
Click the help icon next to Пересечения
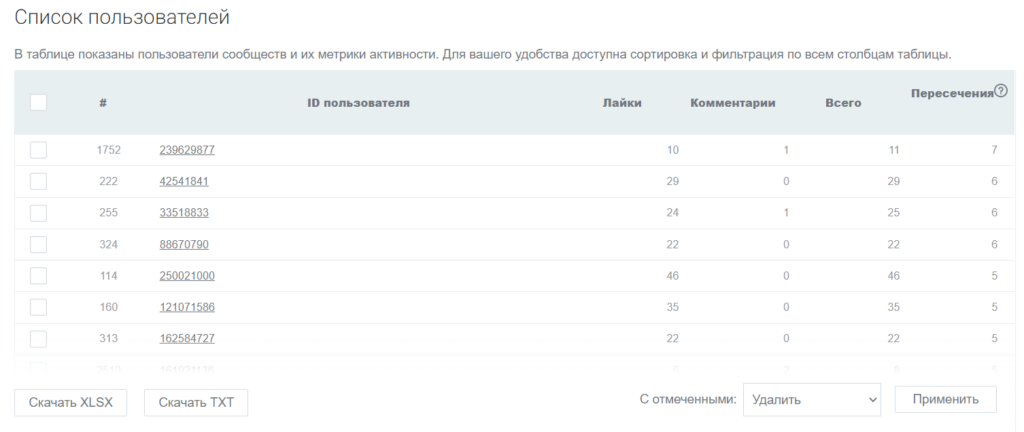[x=1000, y=91]
